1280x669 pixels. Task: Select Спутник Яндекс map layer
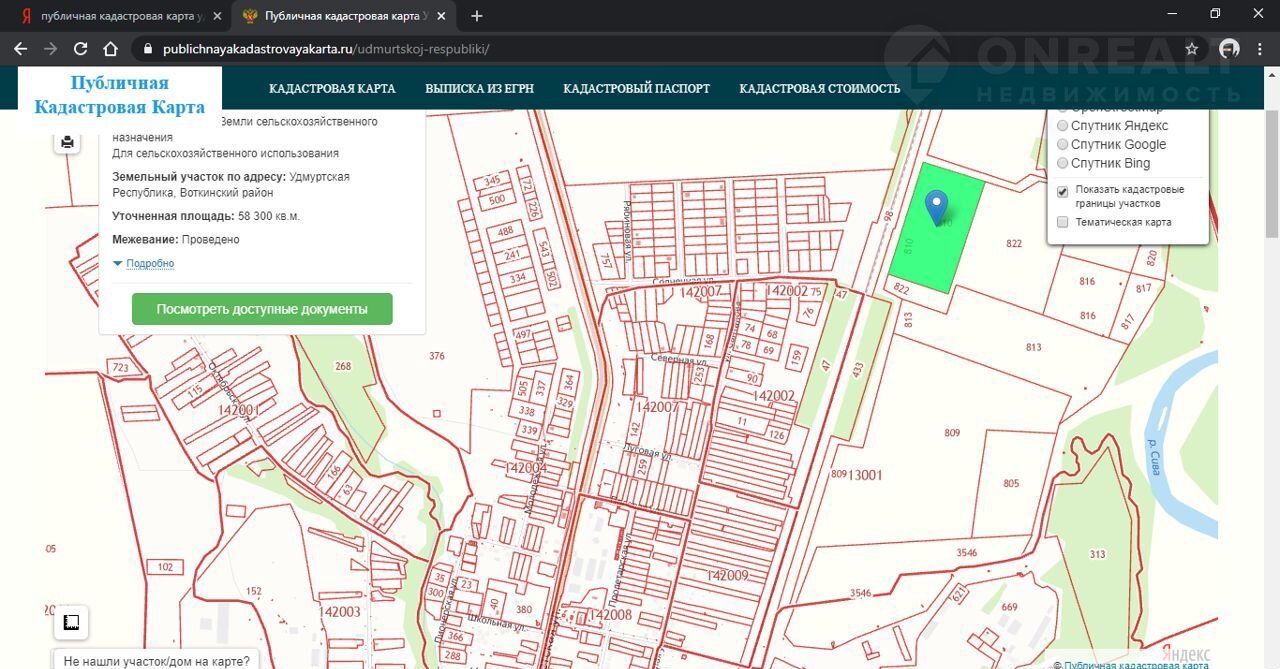[1063, 126]
